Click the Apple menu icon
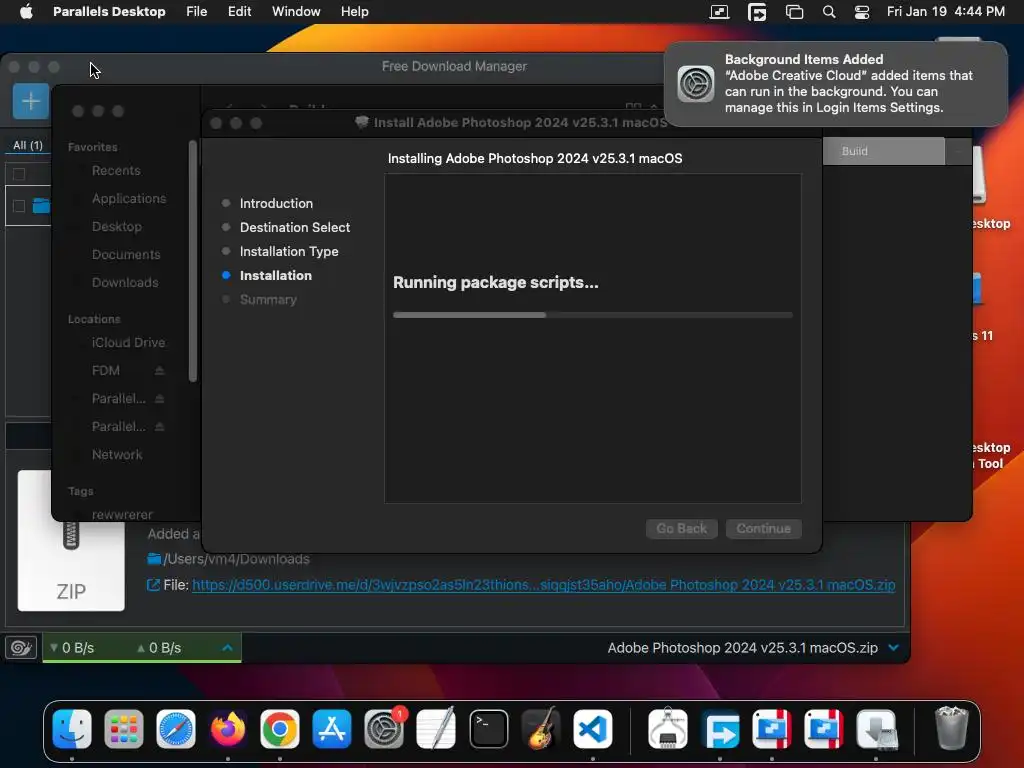This screenshot has height=768, width=1024. [x=26, y=11]
